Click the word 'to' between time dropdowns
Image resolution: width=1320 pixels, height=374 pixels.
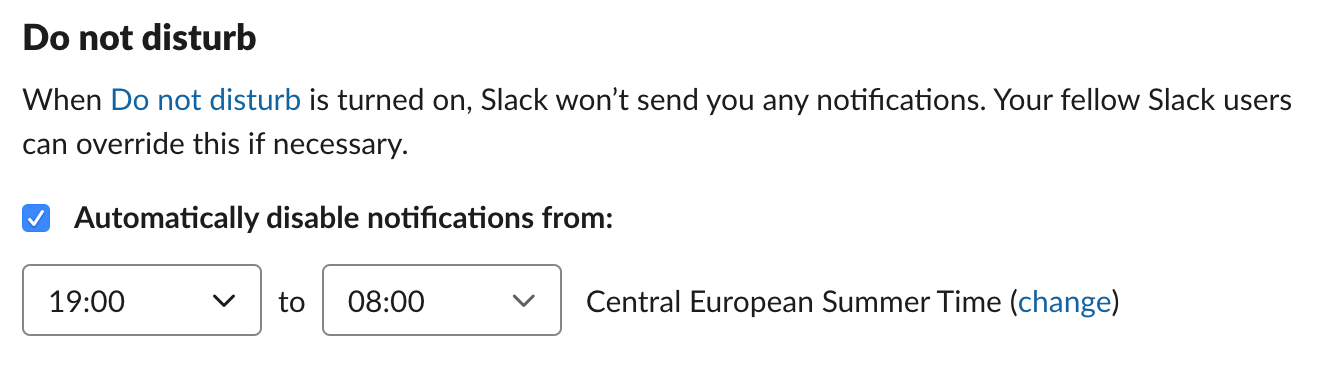(291, 301)
